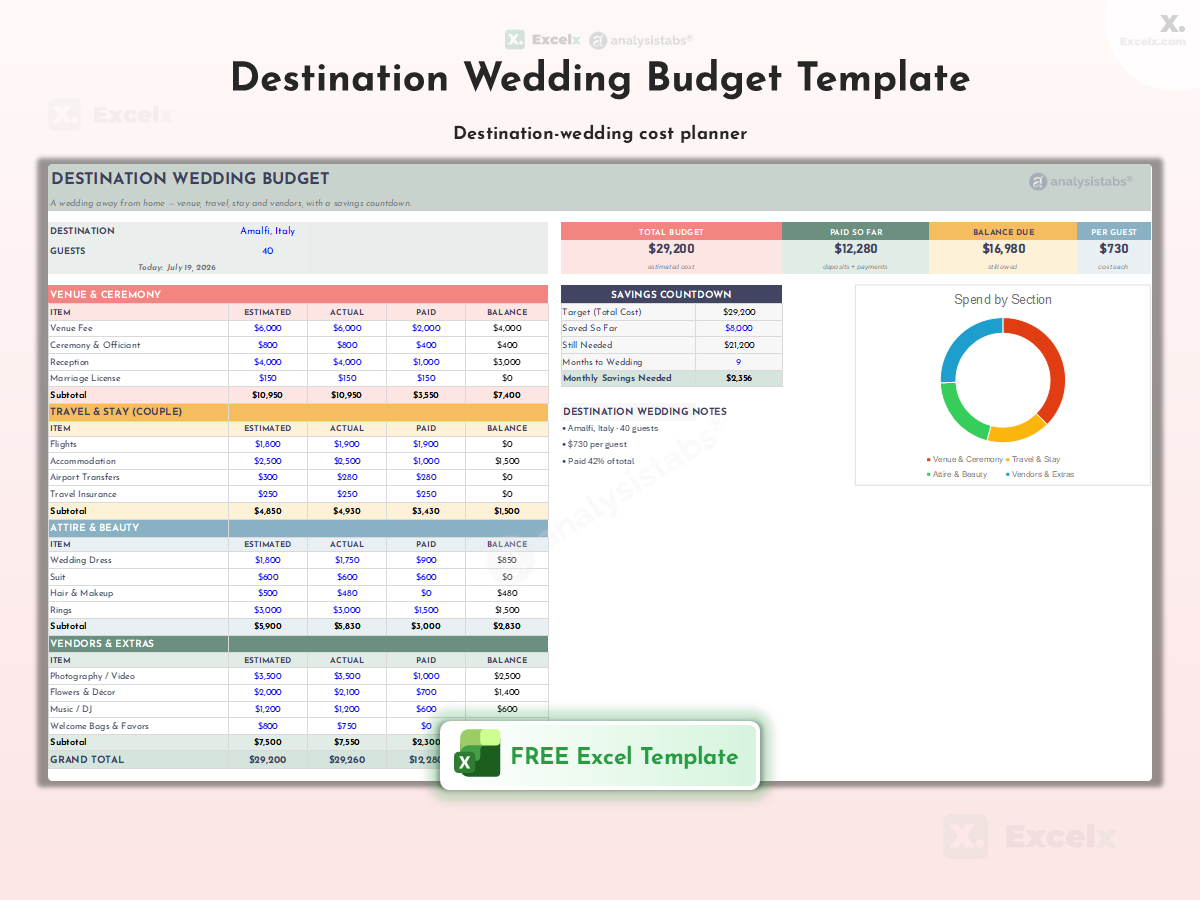Click the Venue & Ceremony legend entry
The image size is (1200, 900).
pyautogui.click(x=964, y=459)
